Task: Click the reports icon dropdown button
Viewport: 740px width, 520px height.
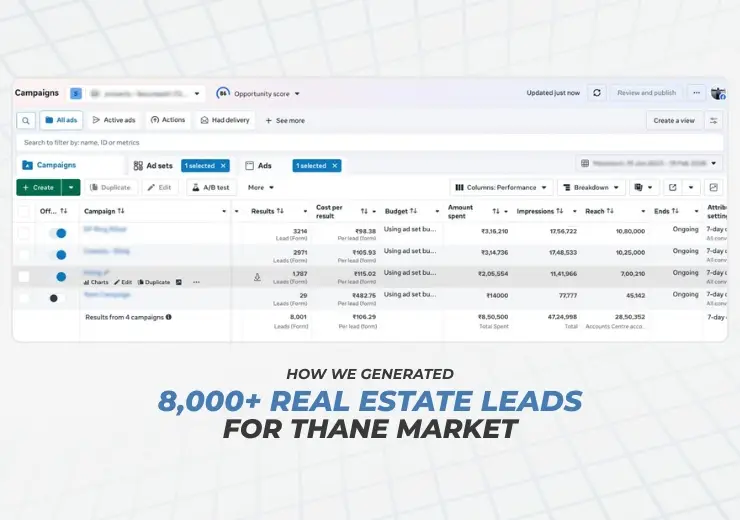Action: click(x=644, y=187)
